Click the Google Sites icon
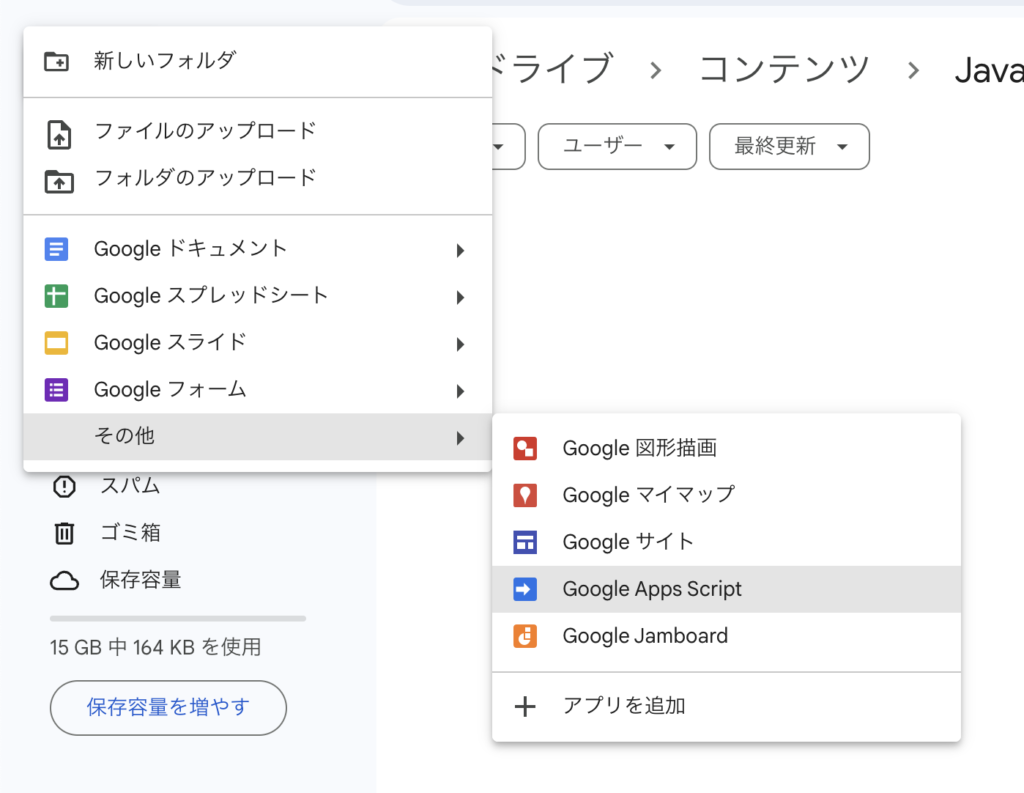Image resolution: width=1024 pixels, height=793 pixels. pyautogui.click(x=525, y=542)
